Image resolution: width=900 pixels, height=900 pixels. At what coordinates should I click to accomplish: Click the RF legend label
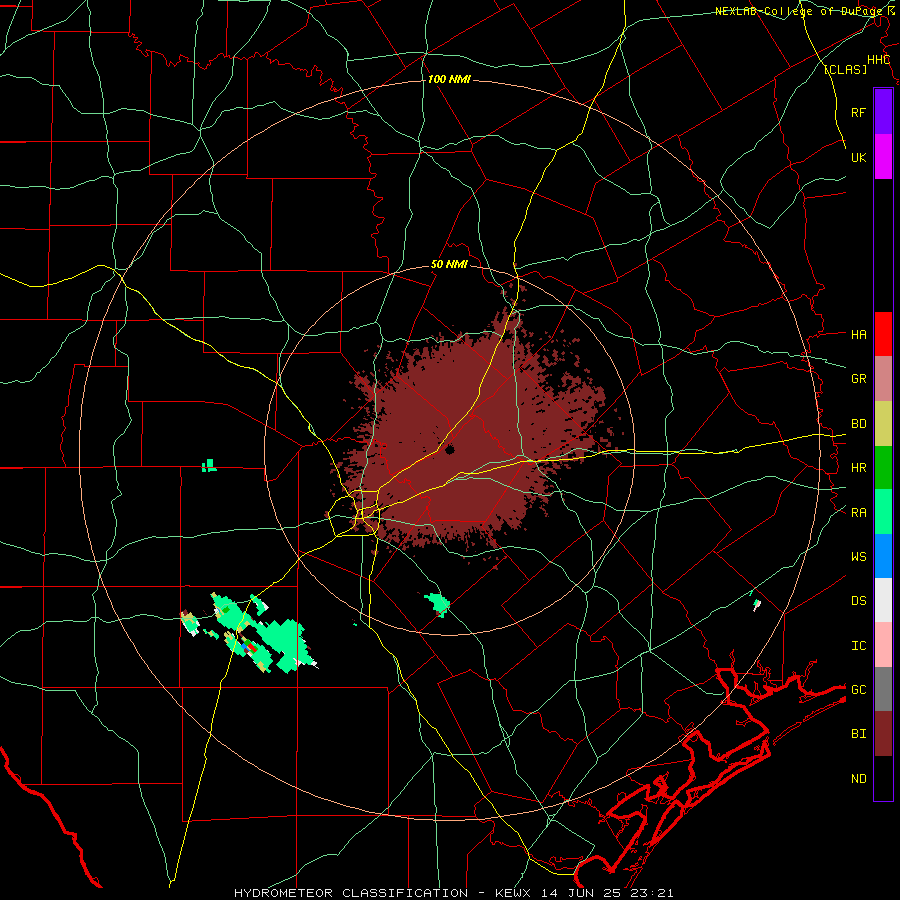(858, 112)
